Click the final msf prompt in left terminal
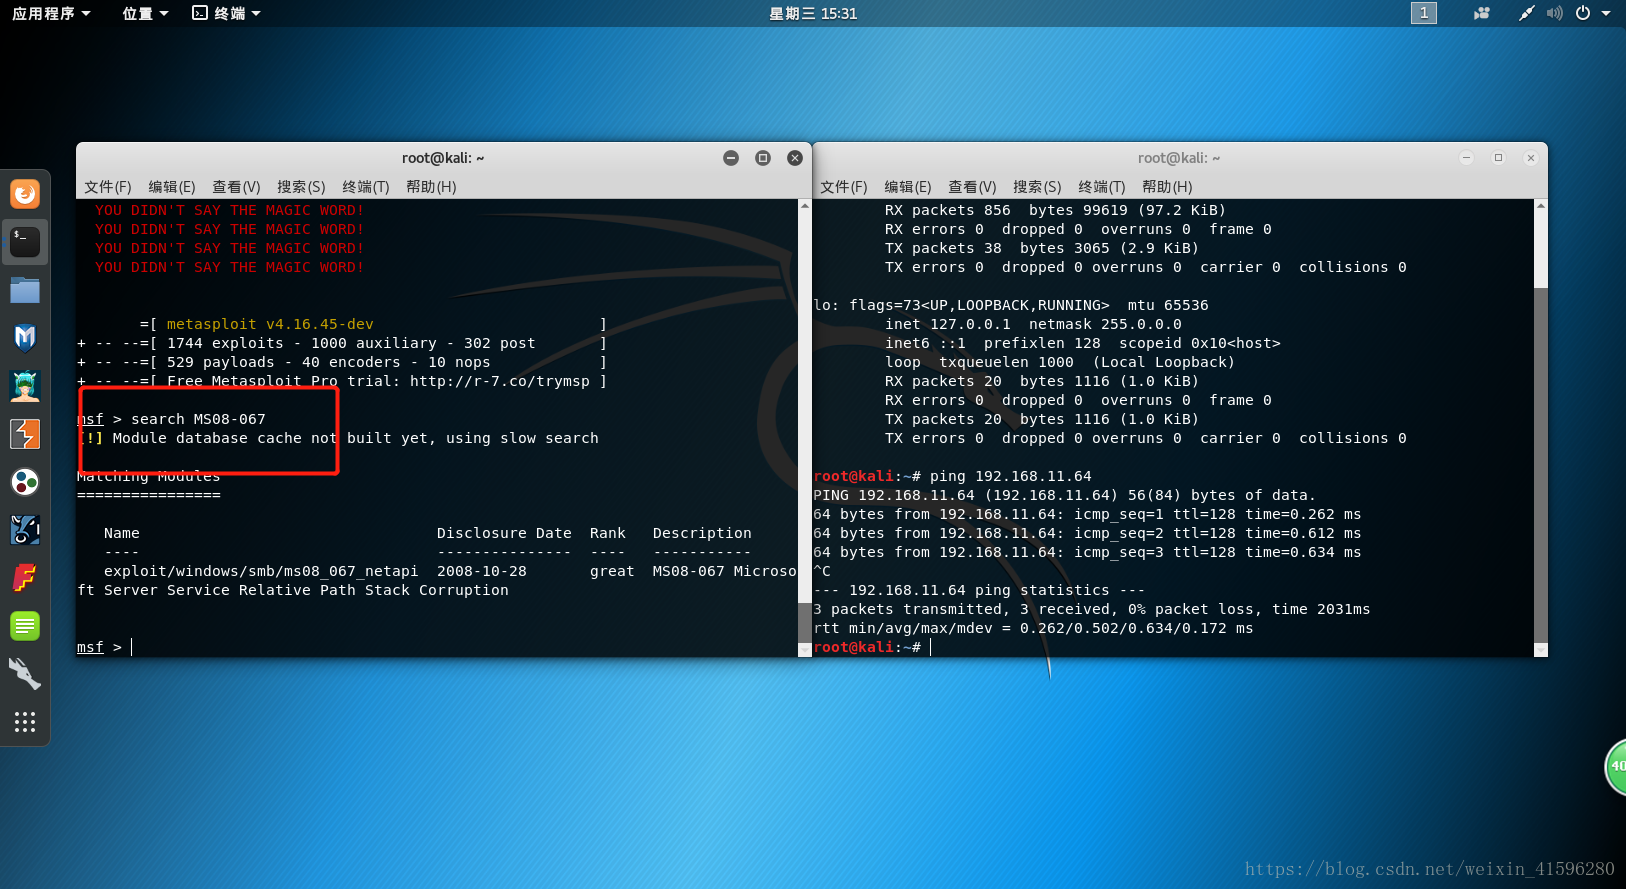Viewport: 1626px width, 889px height. point(99,647)
